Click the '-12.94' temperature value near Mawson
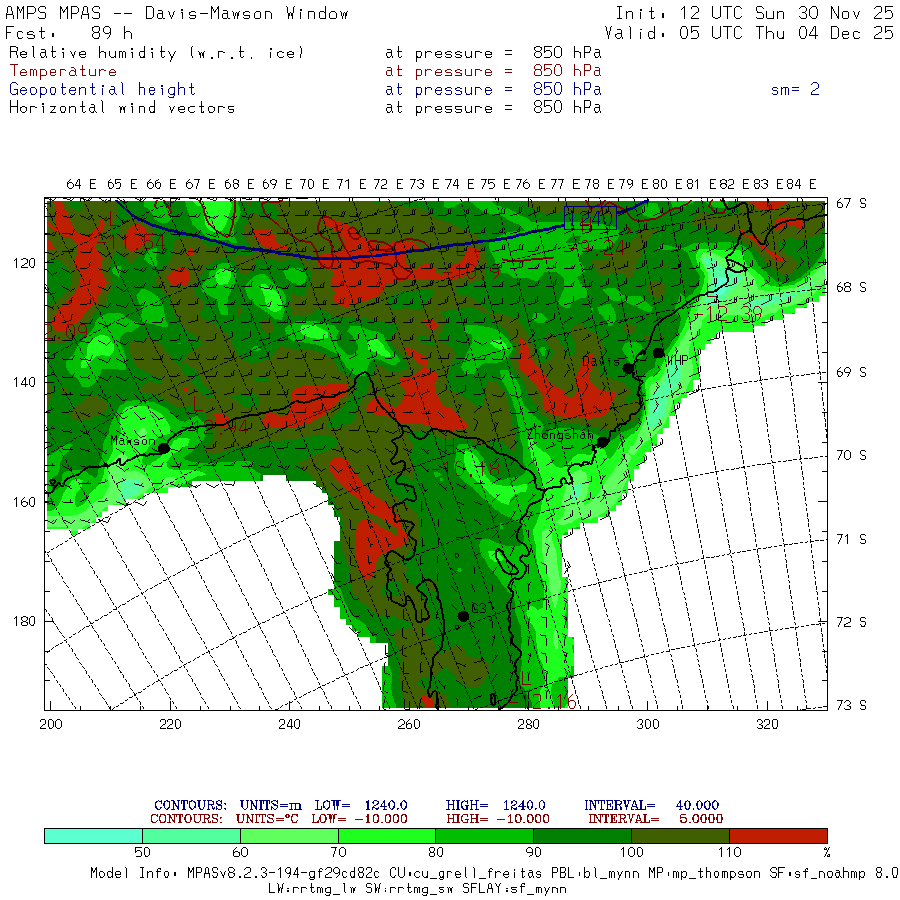900x900 pixels. 217,427
